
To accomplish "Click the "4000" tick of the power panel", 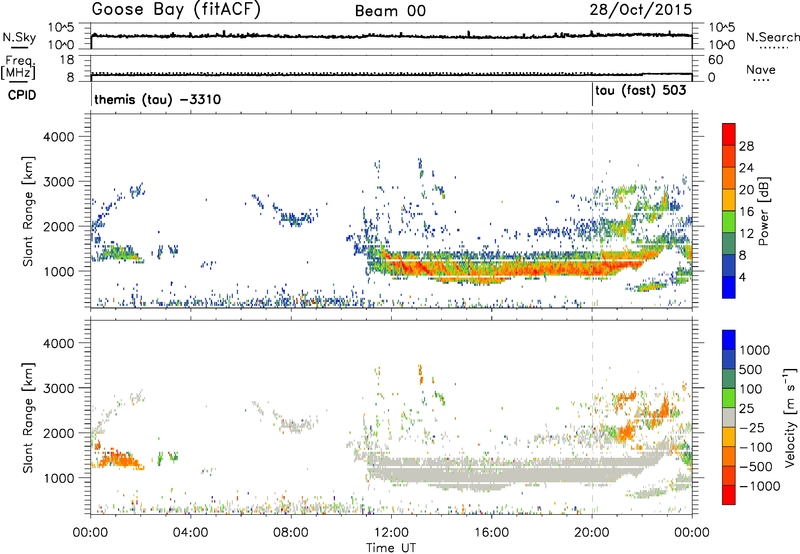I will point(58,137).
